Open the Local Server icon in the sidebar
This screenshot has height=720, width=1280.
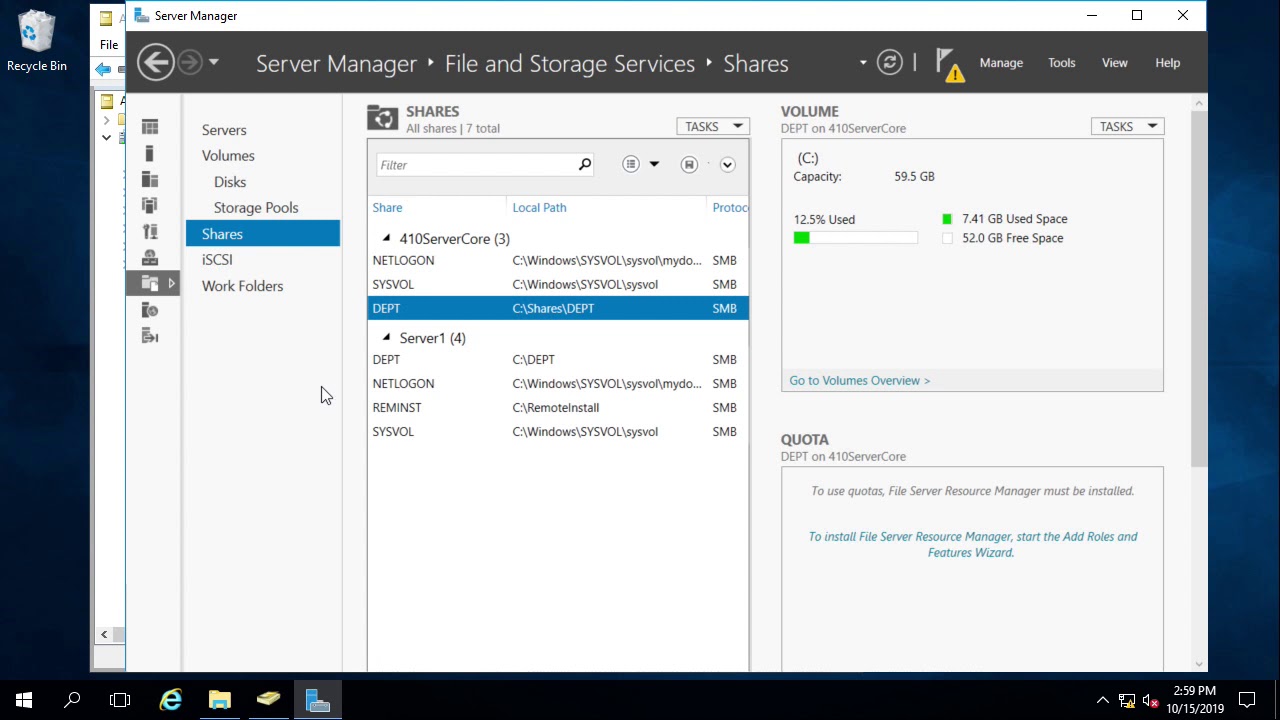coord(150,153)
